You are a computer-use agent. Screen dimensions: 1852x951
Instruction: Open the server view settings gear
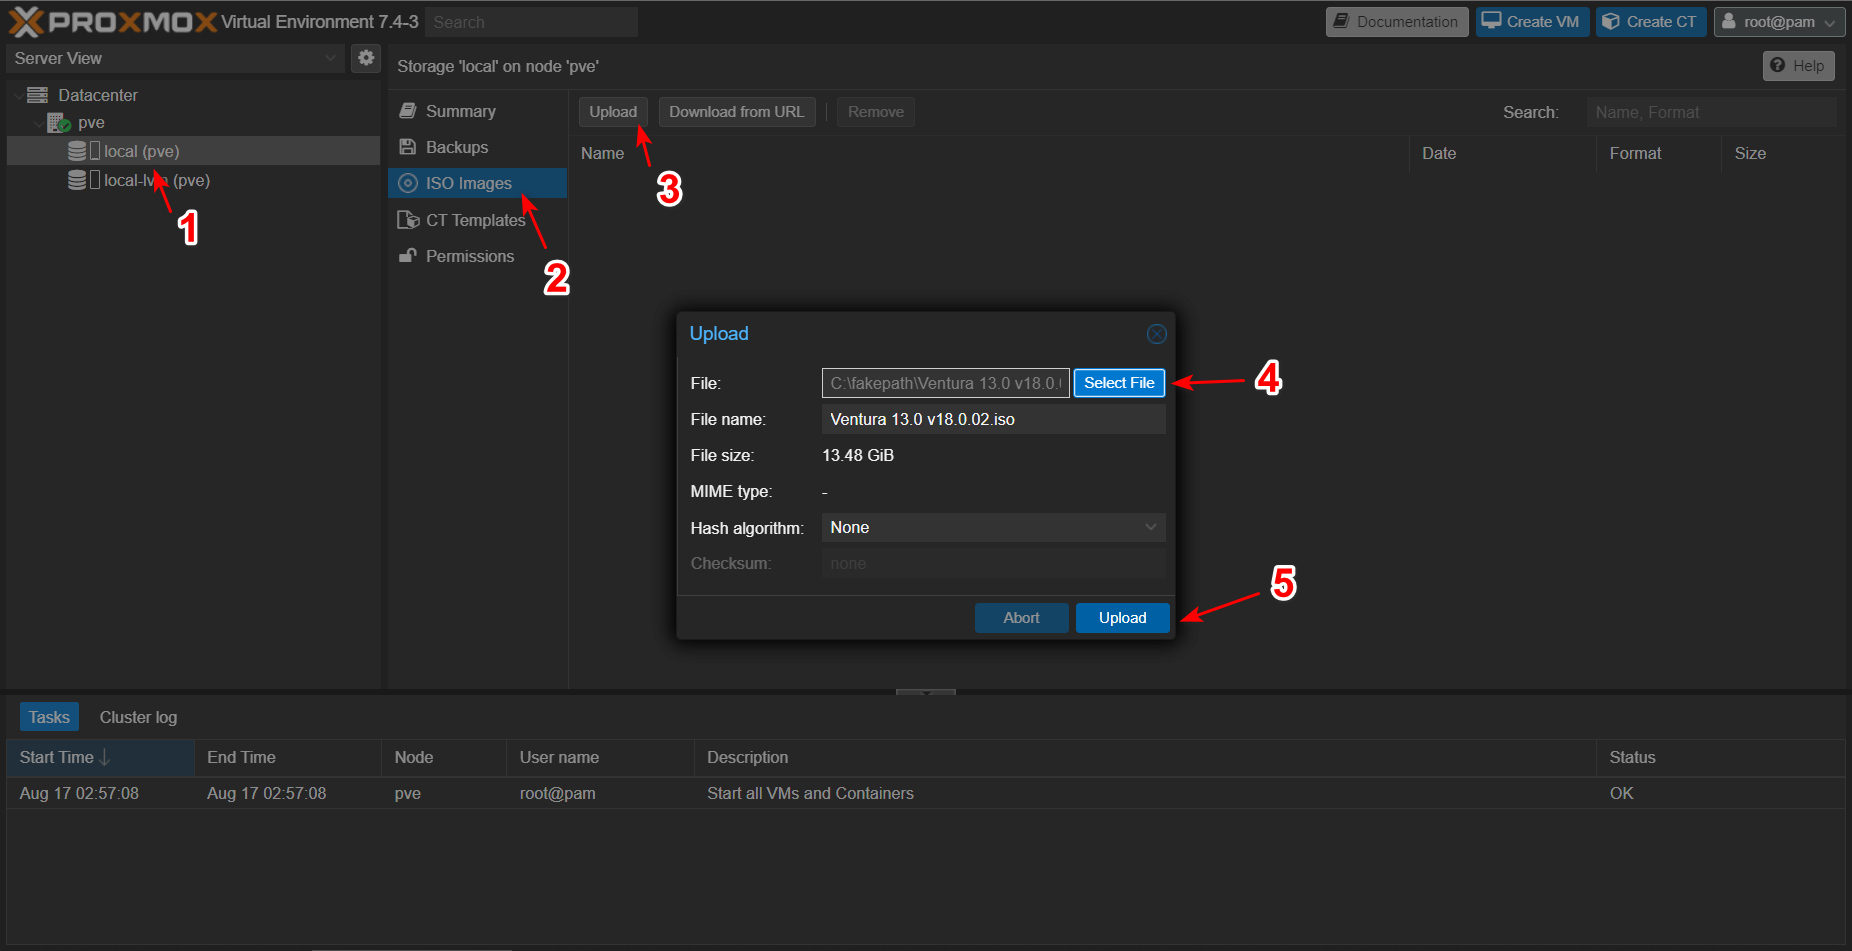[366, 58]
